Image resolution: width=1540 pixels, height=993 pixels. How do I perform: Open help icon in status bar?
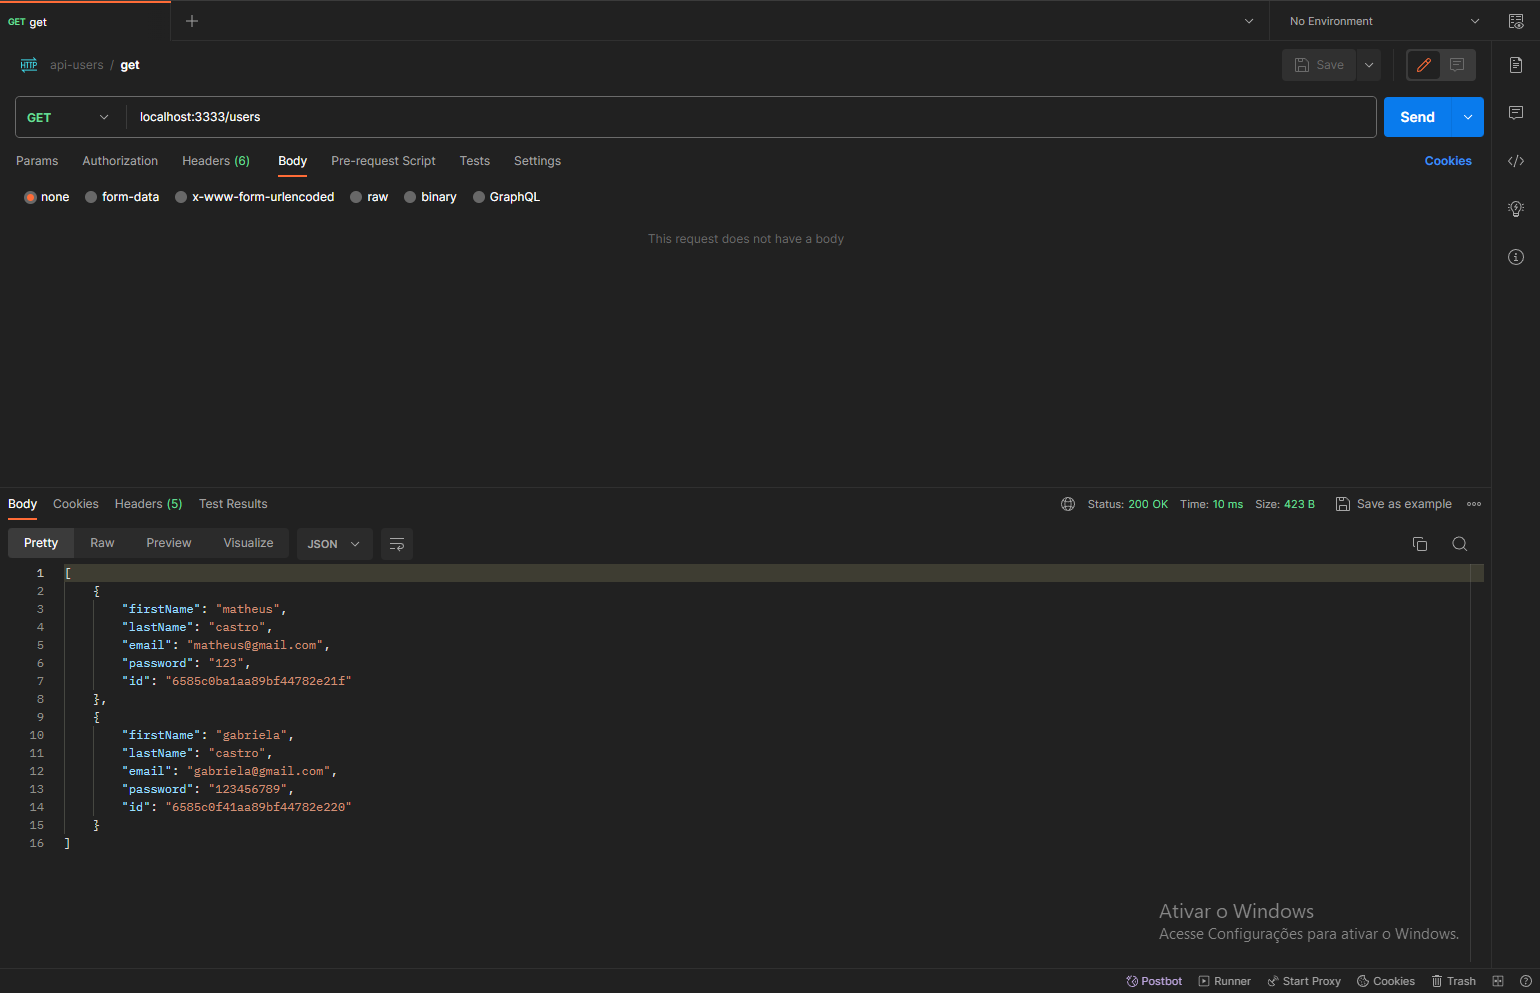pyautogui.click(x=1526, y=981)
